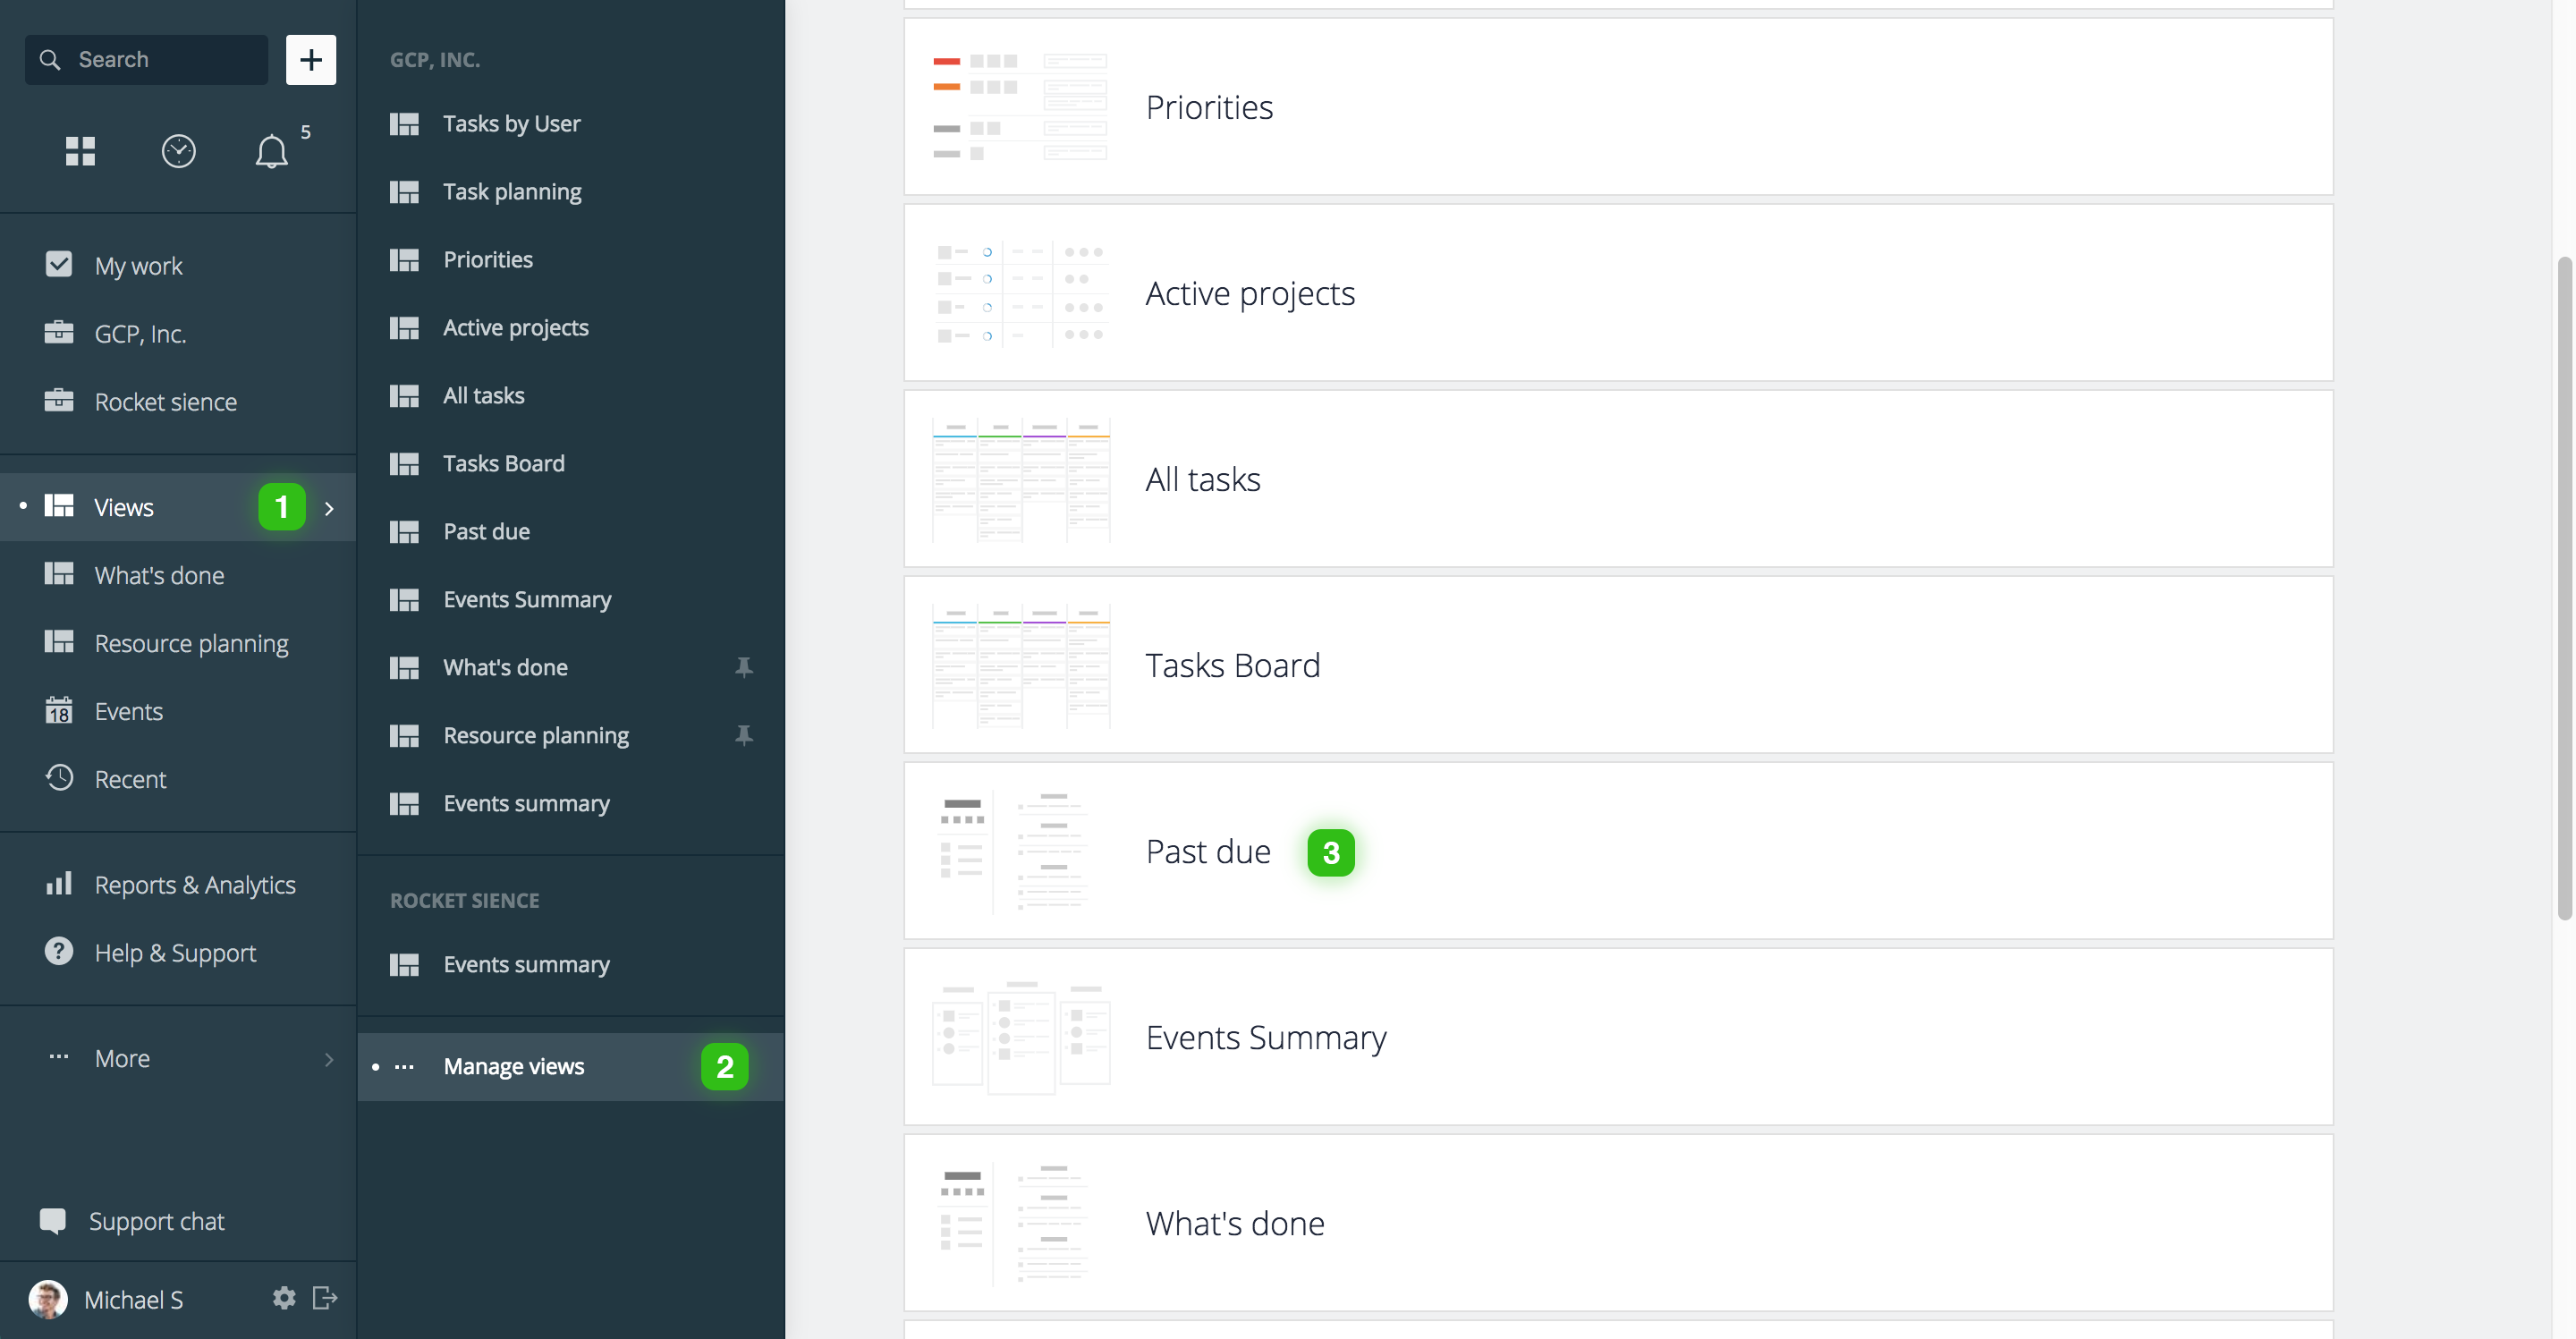Open Past due view in submenu
Image resolution: width=2576 pixels, height=1339 pixels.
pos(570,532)
